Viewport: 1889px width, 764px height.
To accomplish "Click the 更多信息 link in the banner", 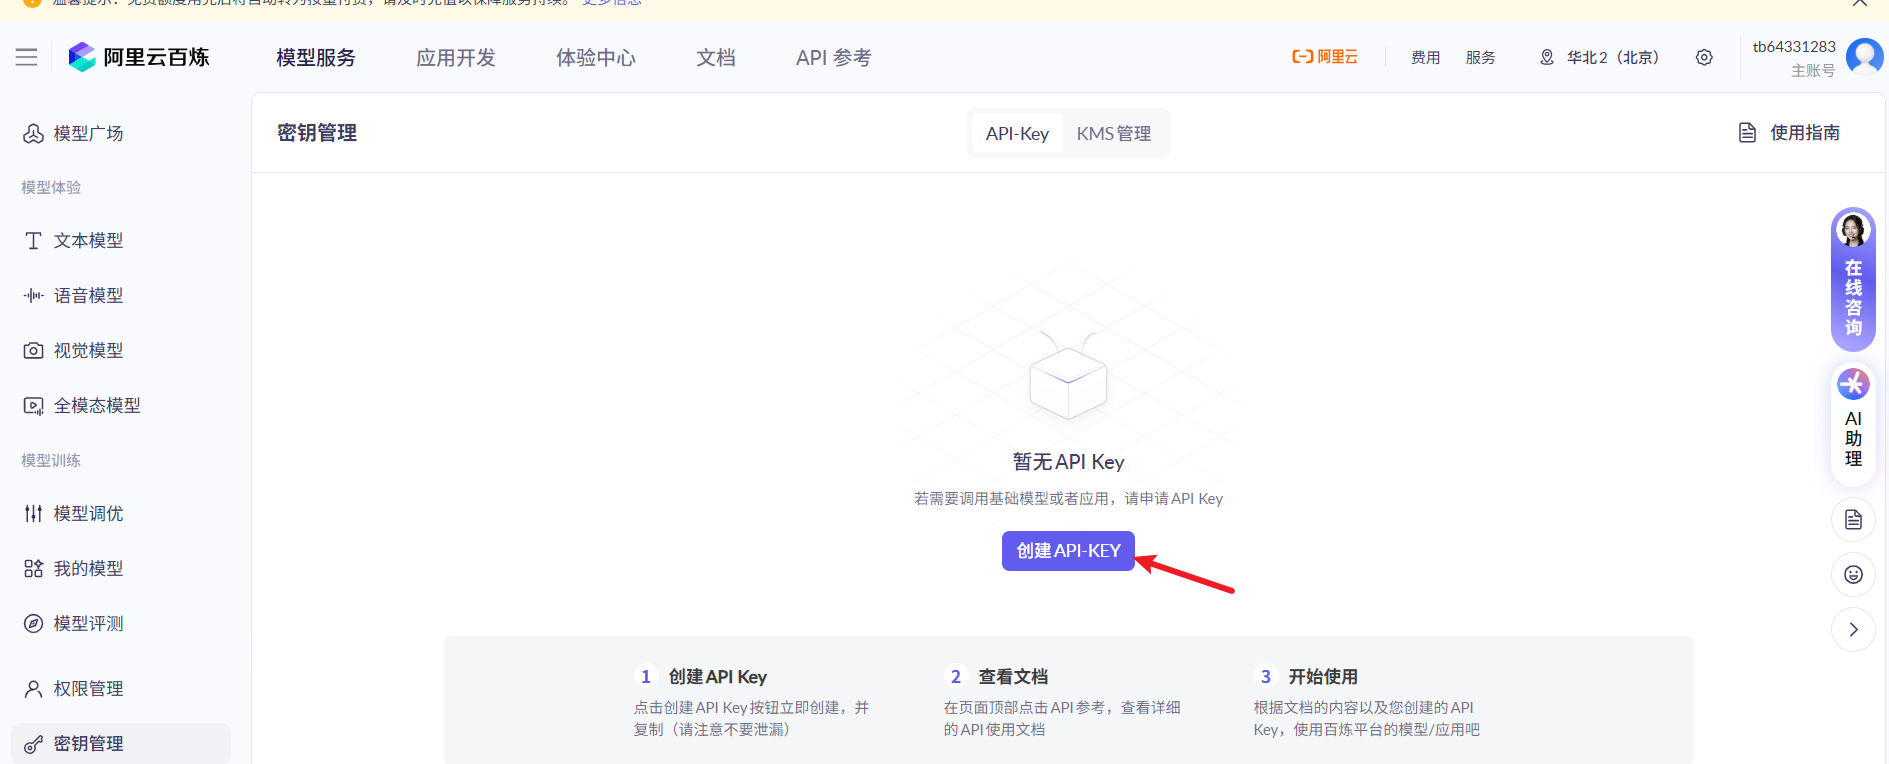I will pyautogui.click(x=612, y=3).
